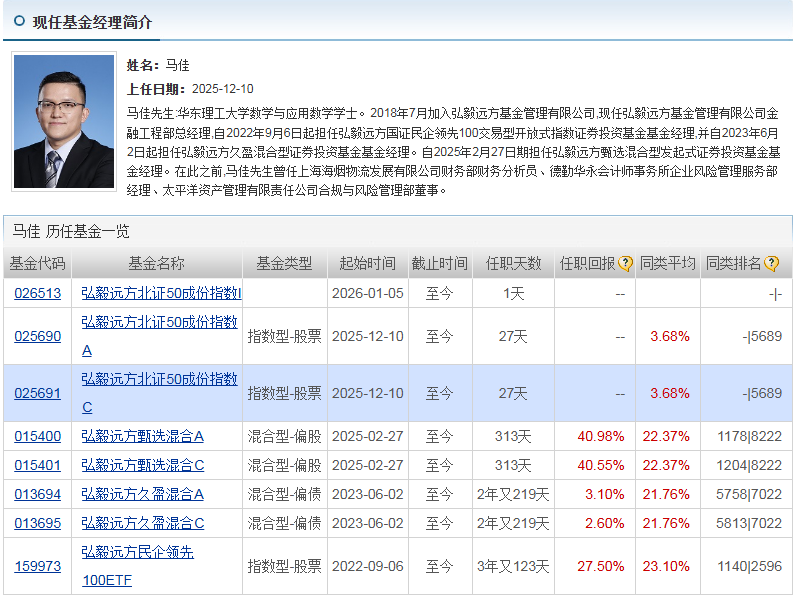Click the 起始时间 column header
The width and height of the screenshot is (793, 604).
click(x=368, y=264)
